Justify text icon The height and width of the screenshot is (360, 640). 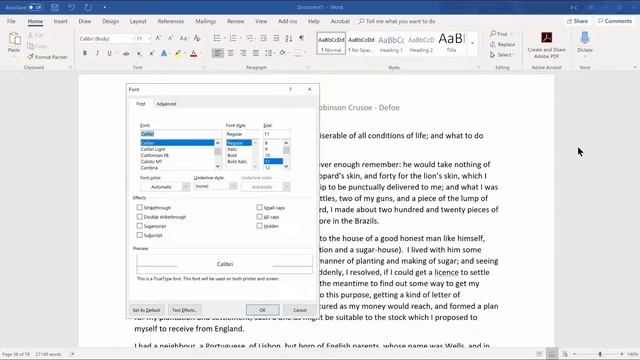point(256,53)
